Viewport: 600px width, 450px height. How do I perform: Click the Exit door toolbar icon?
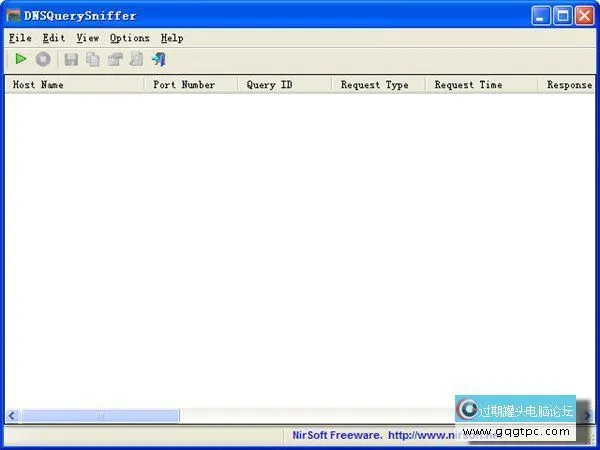(x=159, y=59)
